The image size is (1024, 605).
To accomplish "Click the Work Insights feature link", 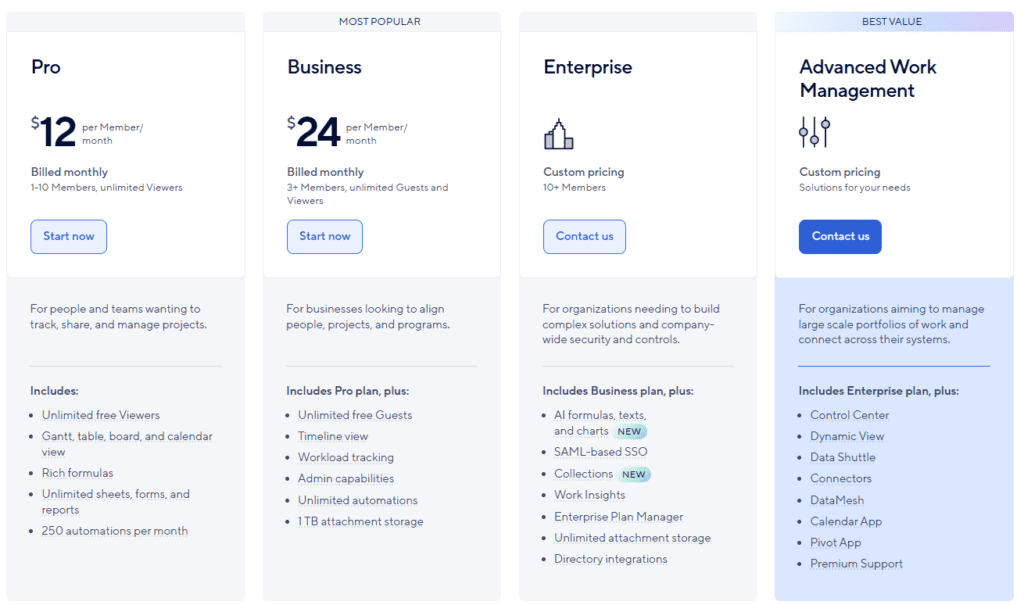I will click(x=589, y=495).
